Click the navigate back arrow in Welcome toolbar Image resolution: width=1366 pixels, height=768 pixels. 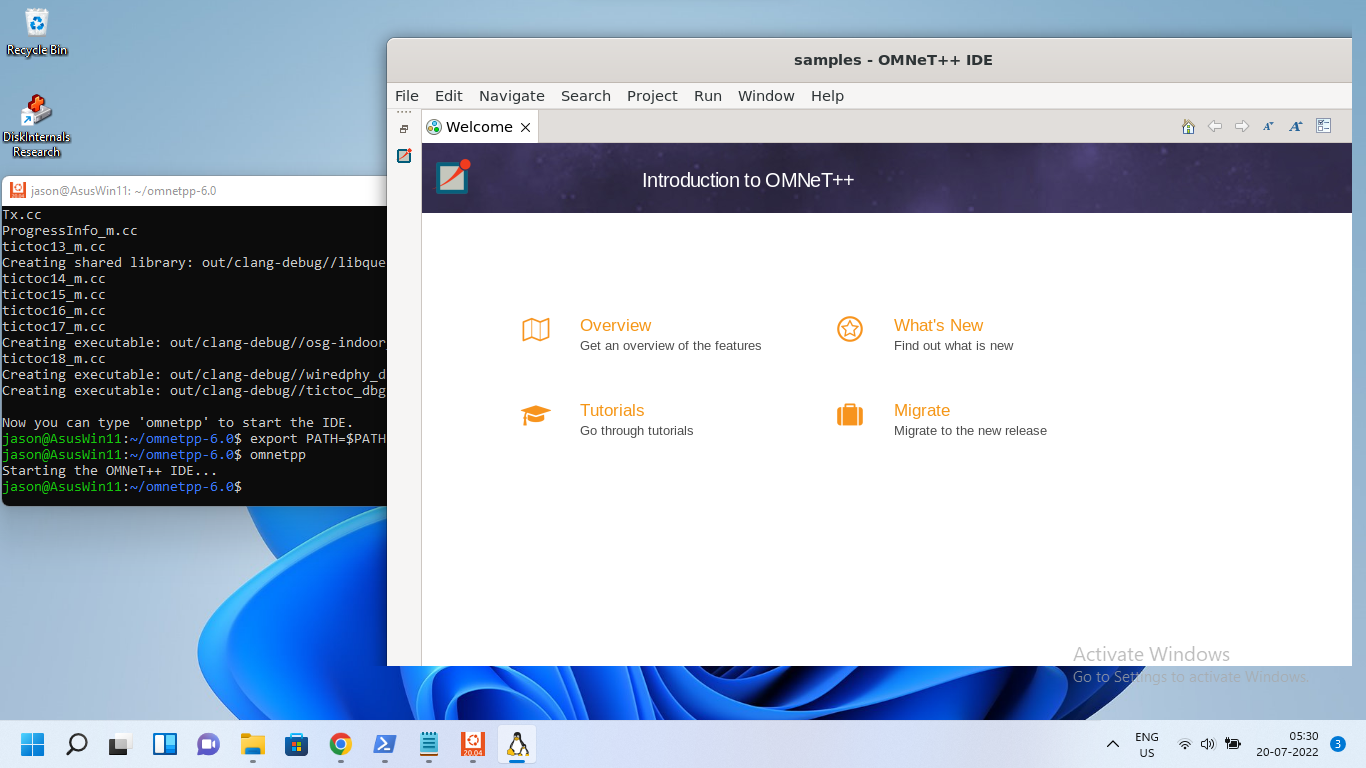(x=1215, y=126)
